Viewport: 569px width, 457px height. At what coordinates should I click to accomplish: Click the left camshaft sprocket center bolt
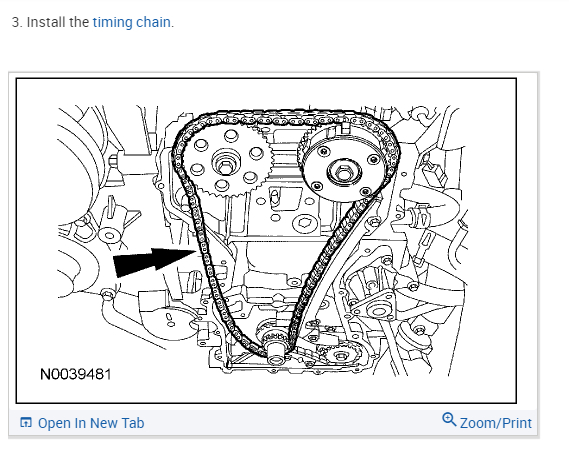pos(226,166)
